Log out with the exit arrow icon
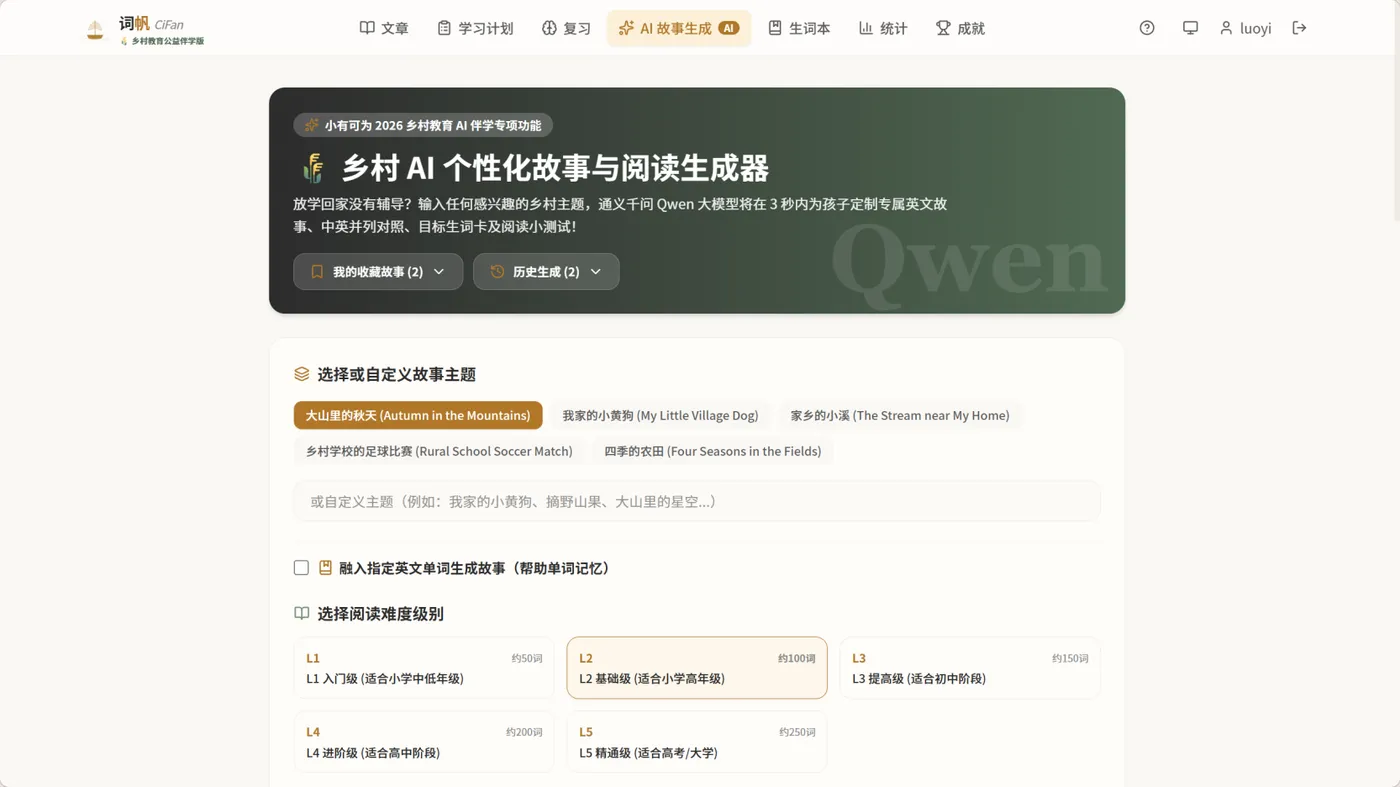Image resolution: width=1400 pixels, height=787 pixels. click(x=1299, y=28)
